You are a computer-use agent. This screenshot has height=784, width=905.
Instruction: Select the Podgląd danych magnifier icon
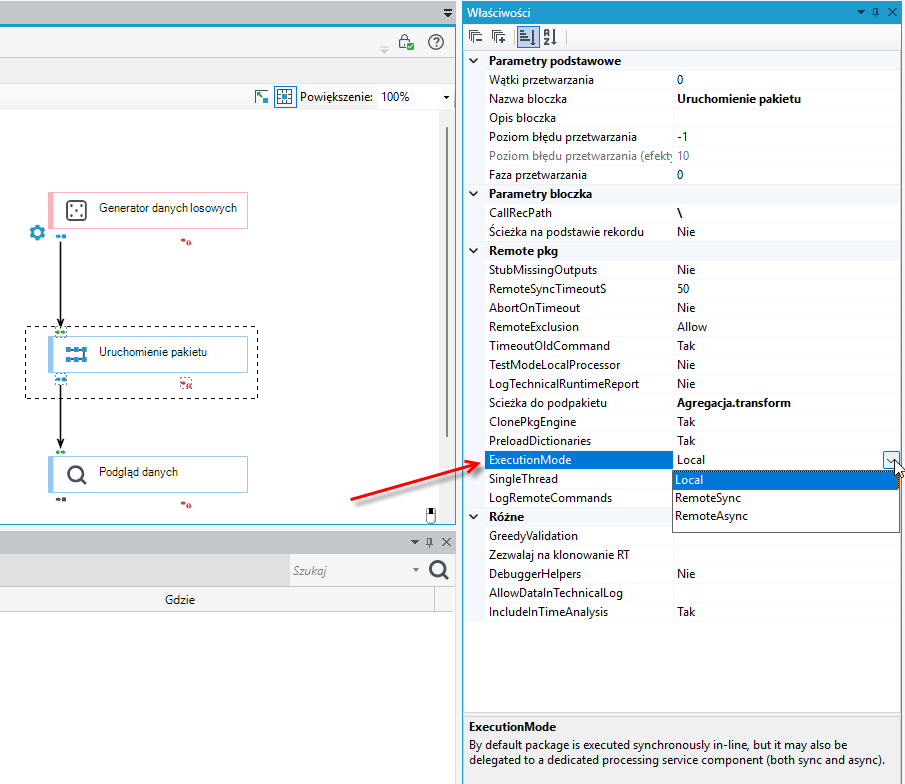pyautogui.click(x=76, y=475)
